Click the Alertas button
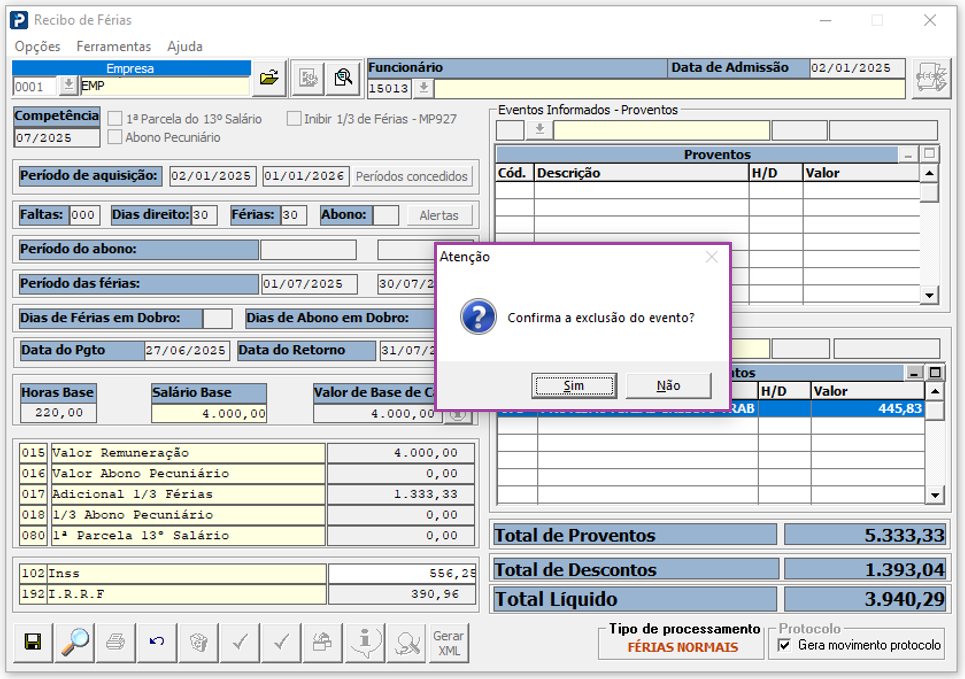Screen dimensions: 965x679 [439, 215]
